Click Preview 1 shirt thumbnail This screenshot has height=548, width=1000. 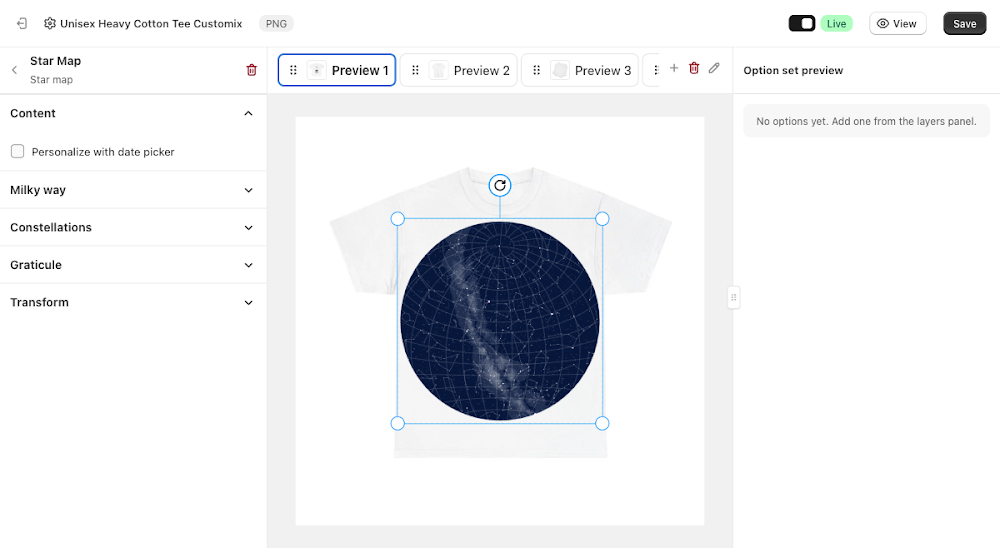click(x=316, y=70)
